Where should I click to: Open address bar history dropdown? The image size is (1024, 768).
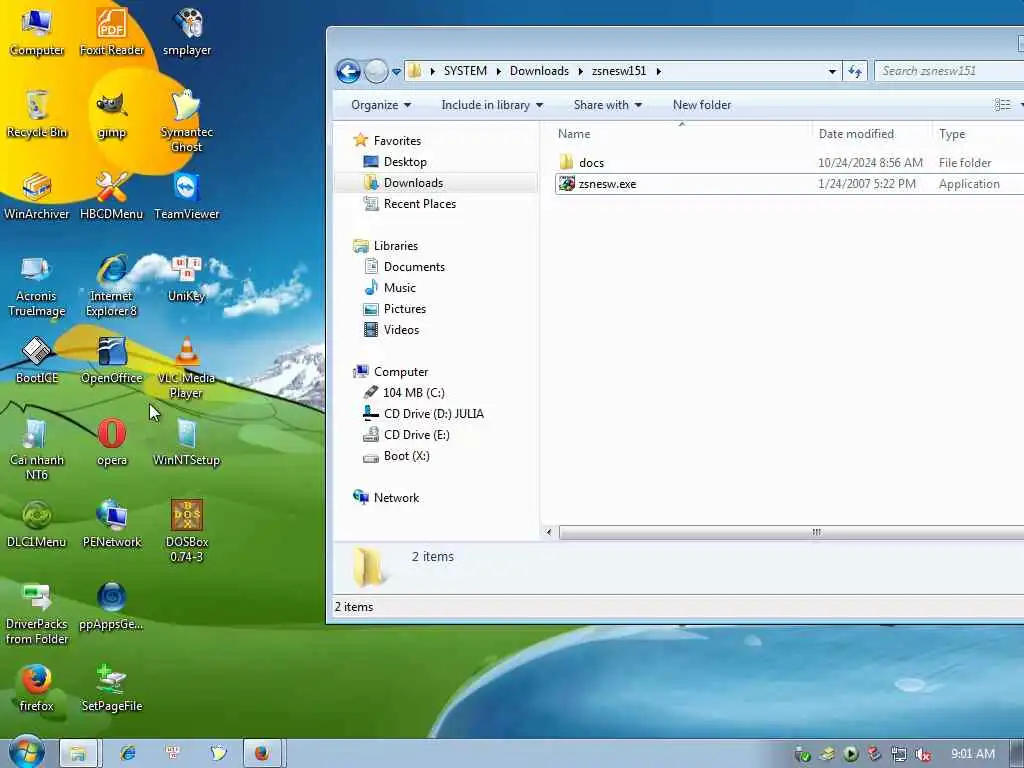[832, 71]
